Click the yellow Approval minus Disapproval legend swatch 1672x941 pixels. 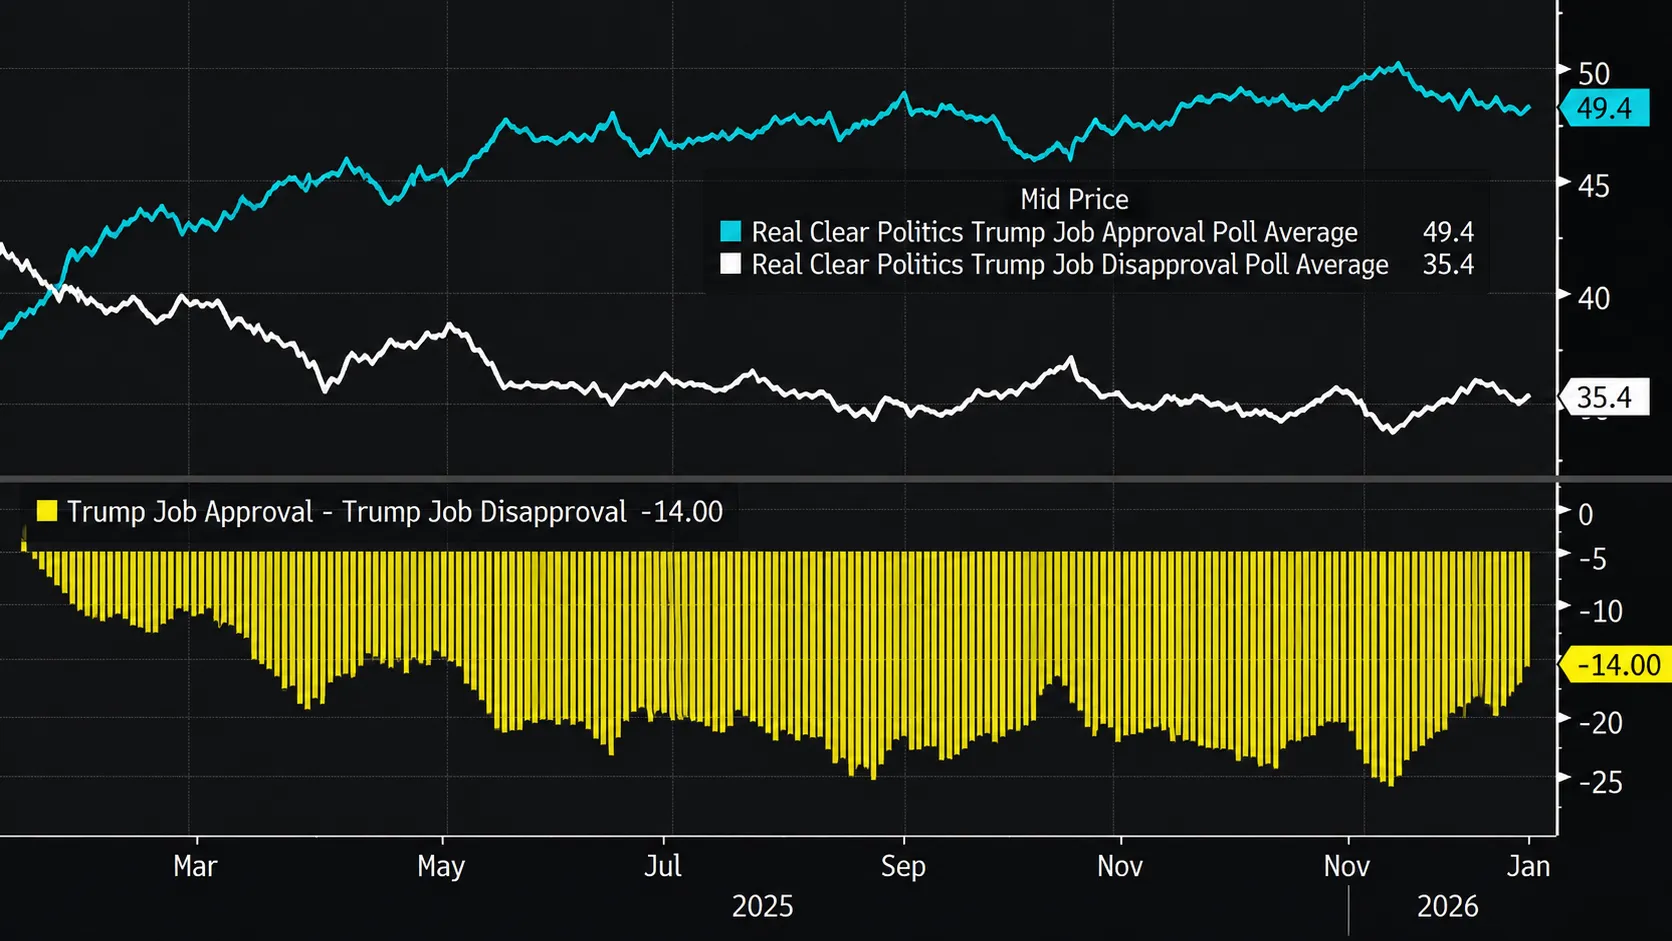pyautogui.click(x=47, y=511)
